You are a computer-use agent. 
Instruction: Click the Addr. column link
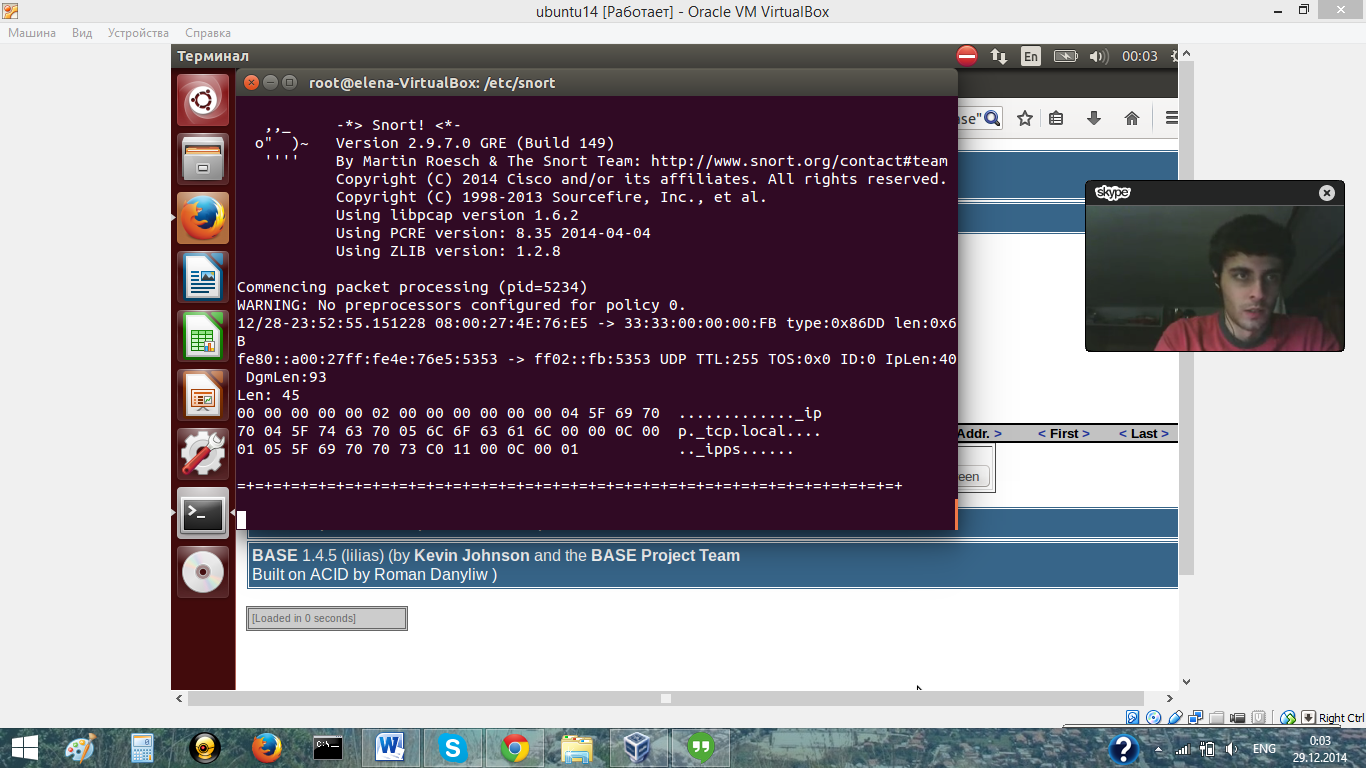979,433
